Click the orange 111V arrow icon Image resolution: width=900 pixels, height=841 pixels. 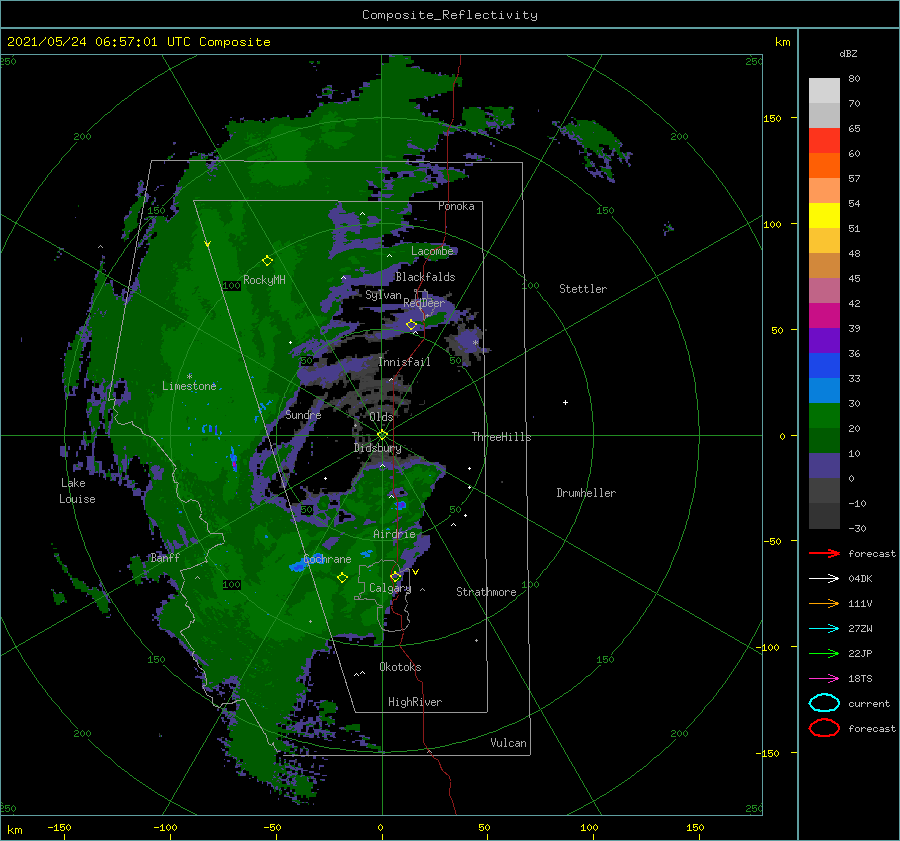pyautogui.click(x=824, y=603)
